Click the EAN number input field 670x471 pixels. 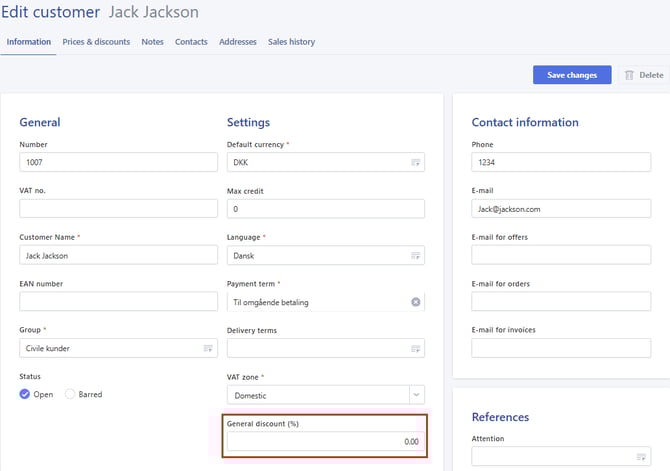click(118, 302)
